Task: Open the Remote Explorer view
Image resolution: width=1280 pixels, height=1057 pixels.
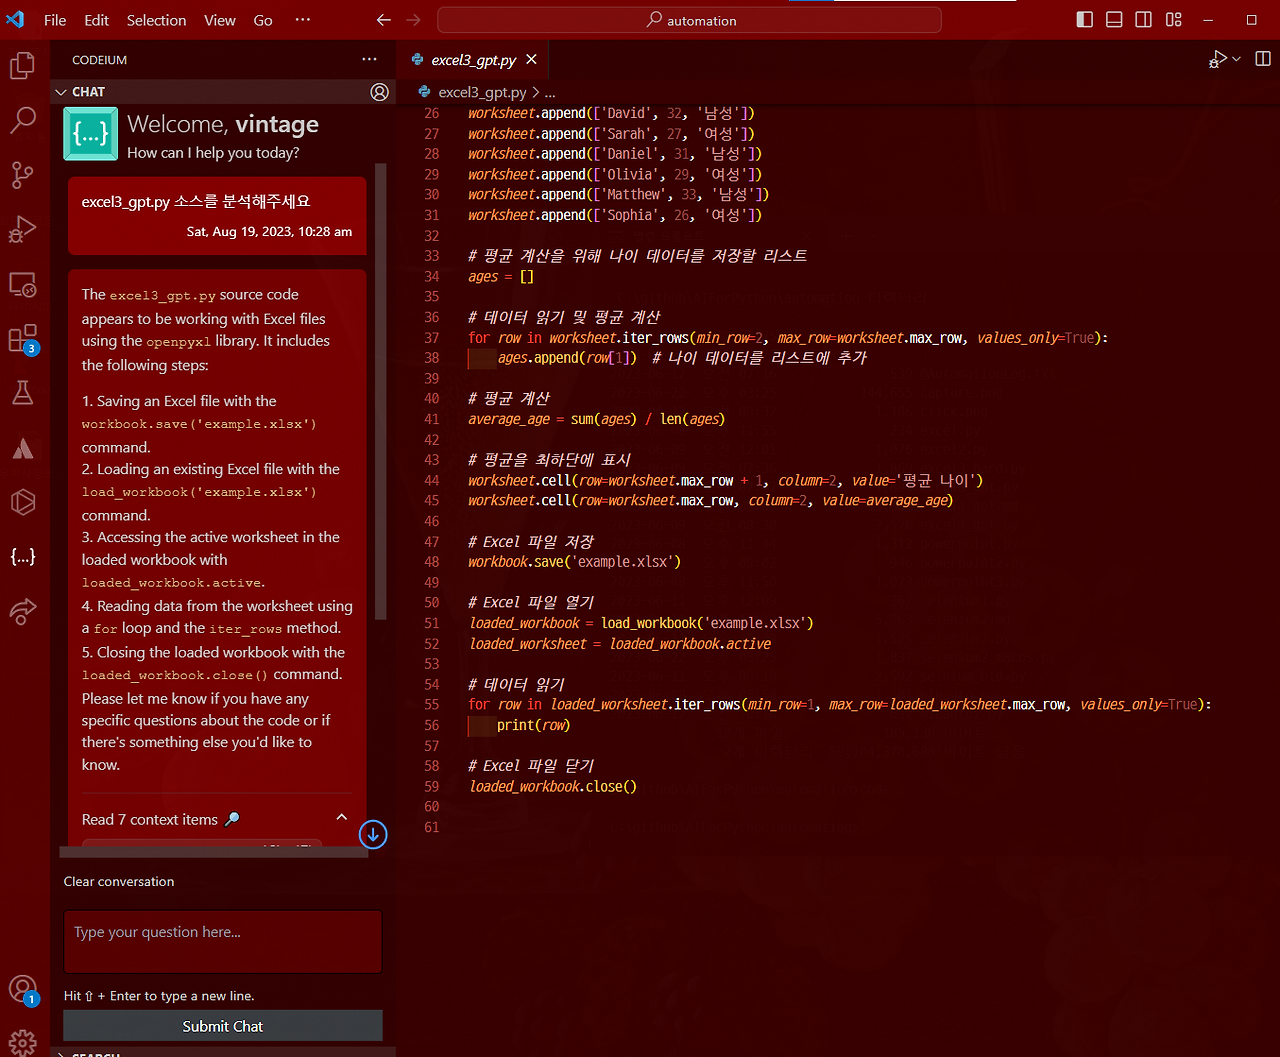Action: [22, 285]
